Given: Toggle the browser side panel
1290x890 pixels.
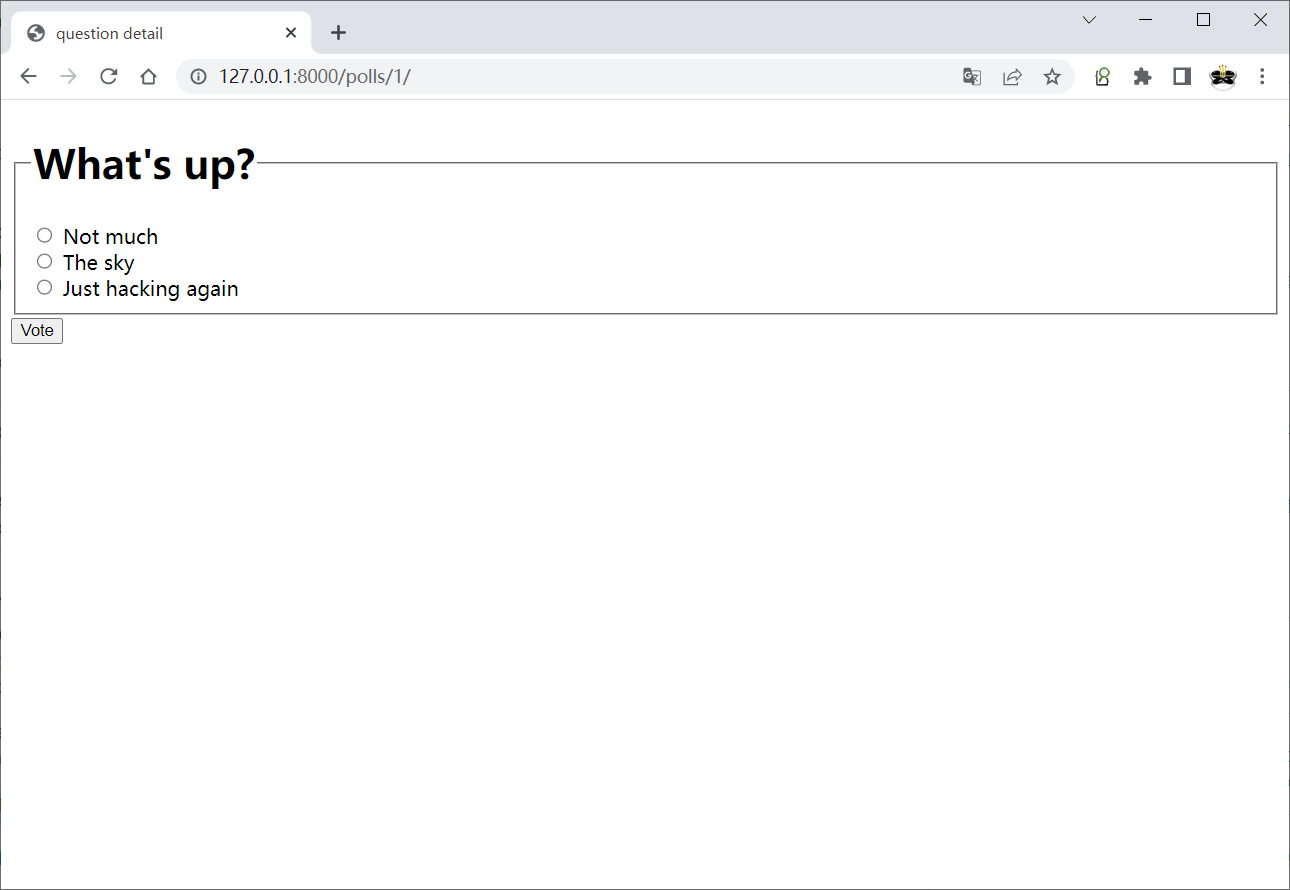Looking at the screenshot, I should point(1182,77).
